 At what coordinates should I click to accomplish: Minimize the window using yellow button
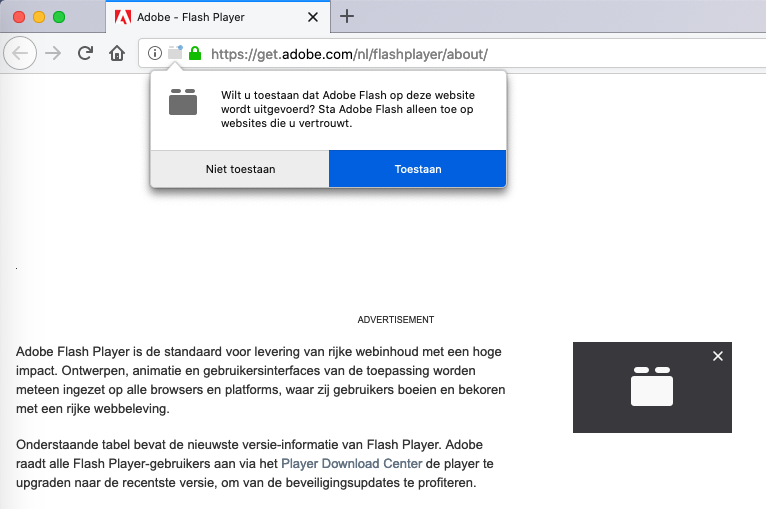(x=39, y=17)
